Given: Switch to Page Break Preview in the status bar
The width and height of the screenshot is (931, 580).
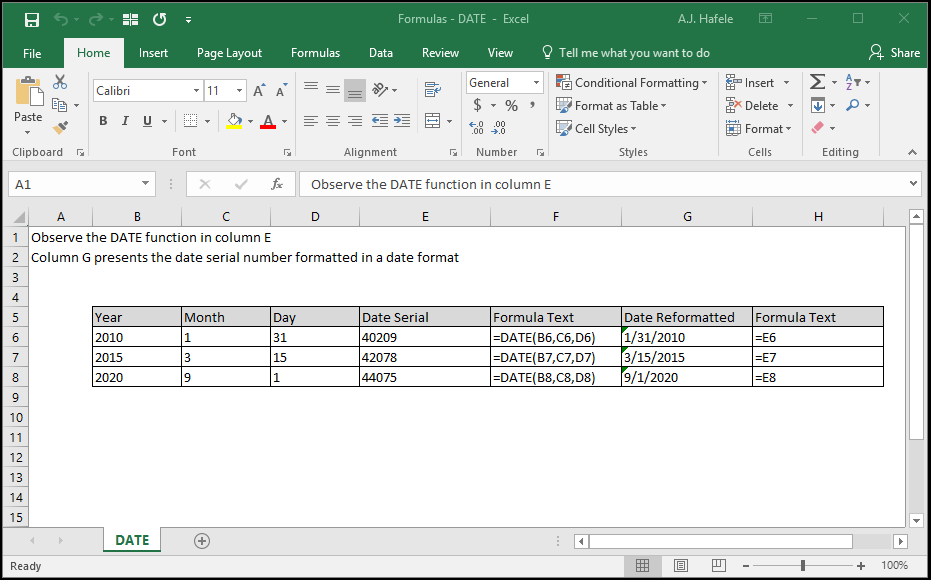Looking at the screenshot, I should tap(718, 566).
